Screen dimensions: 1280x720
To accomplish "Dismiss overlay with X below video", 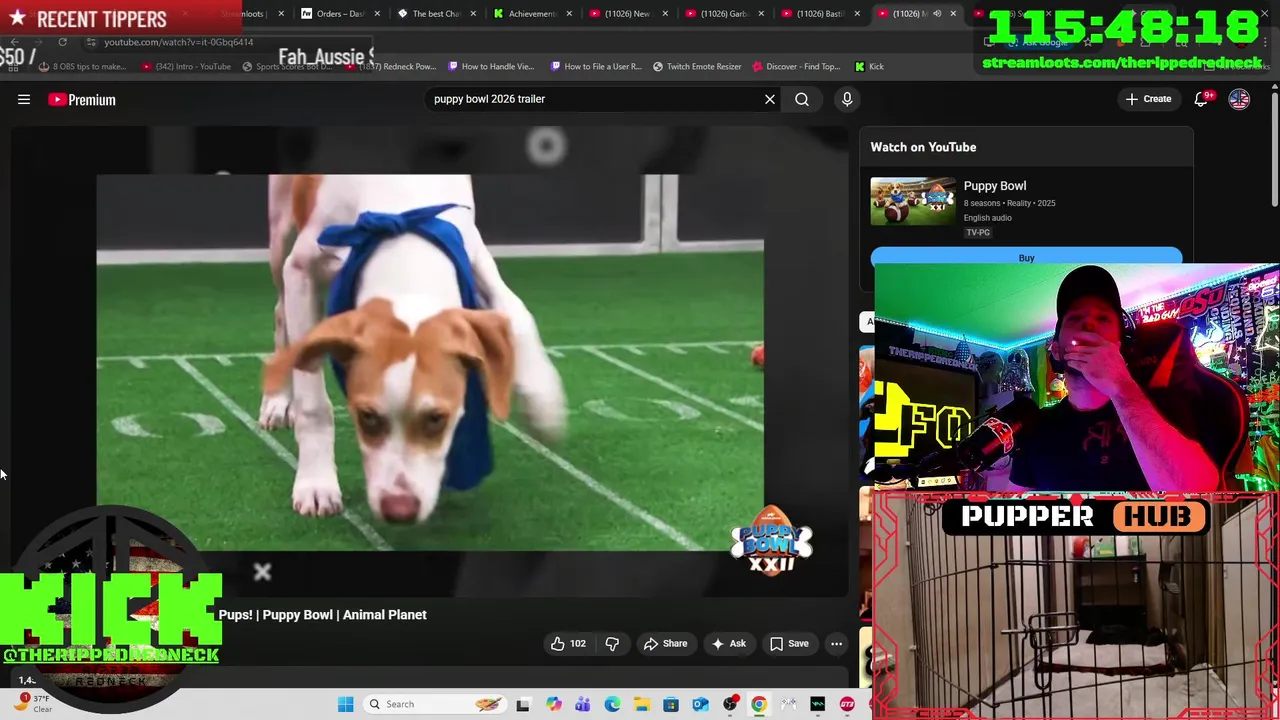I will click(x=262, y=572).
